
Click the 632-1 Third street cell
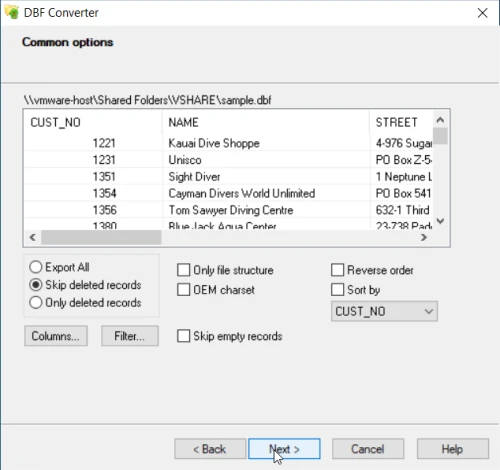[x=401, y=210]
